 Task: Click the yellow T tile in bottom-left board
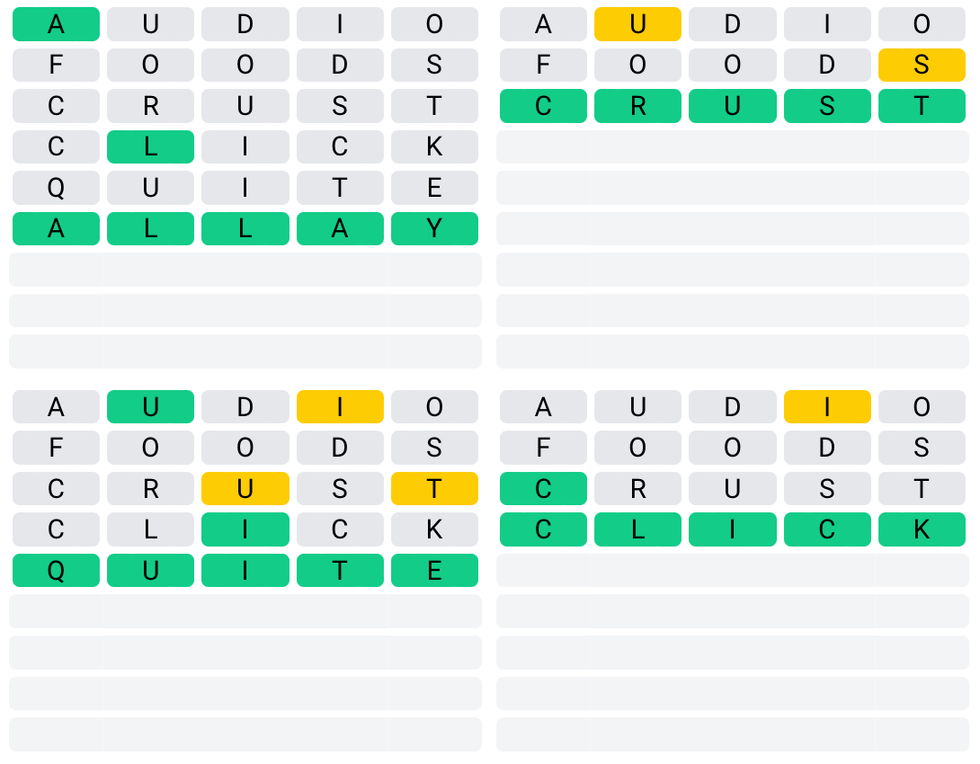434,489
